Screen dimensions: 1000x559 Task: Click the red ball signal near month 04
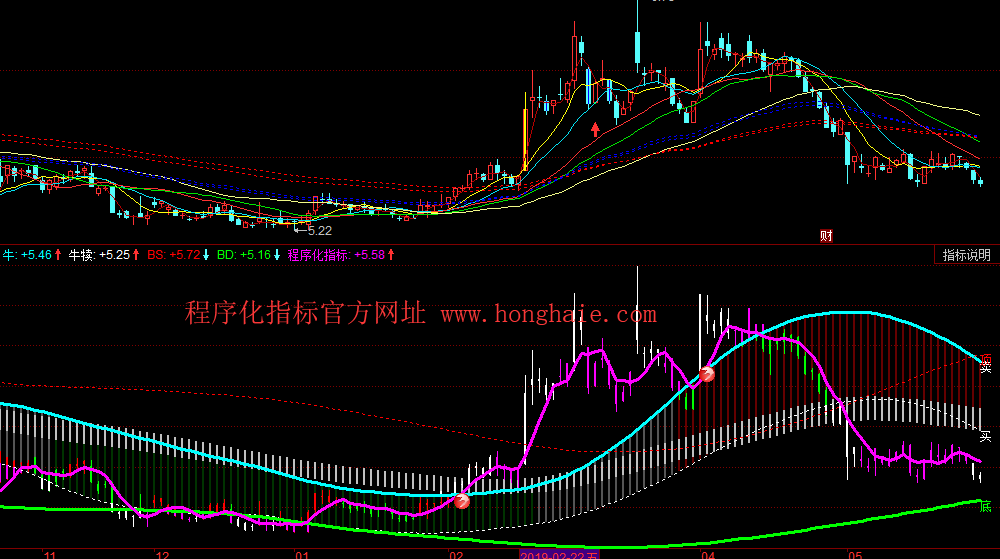pos(707,375)
